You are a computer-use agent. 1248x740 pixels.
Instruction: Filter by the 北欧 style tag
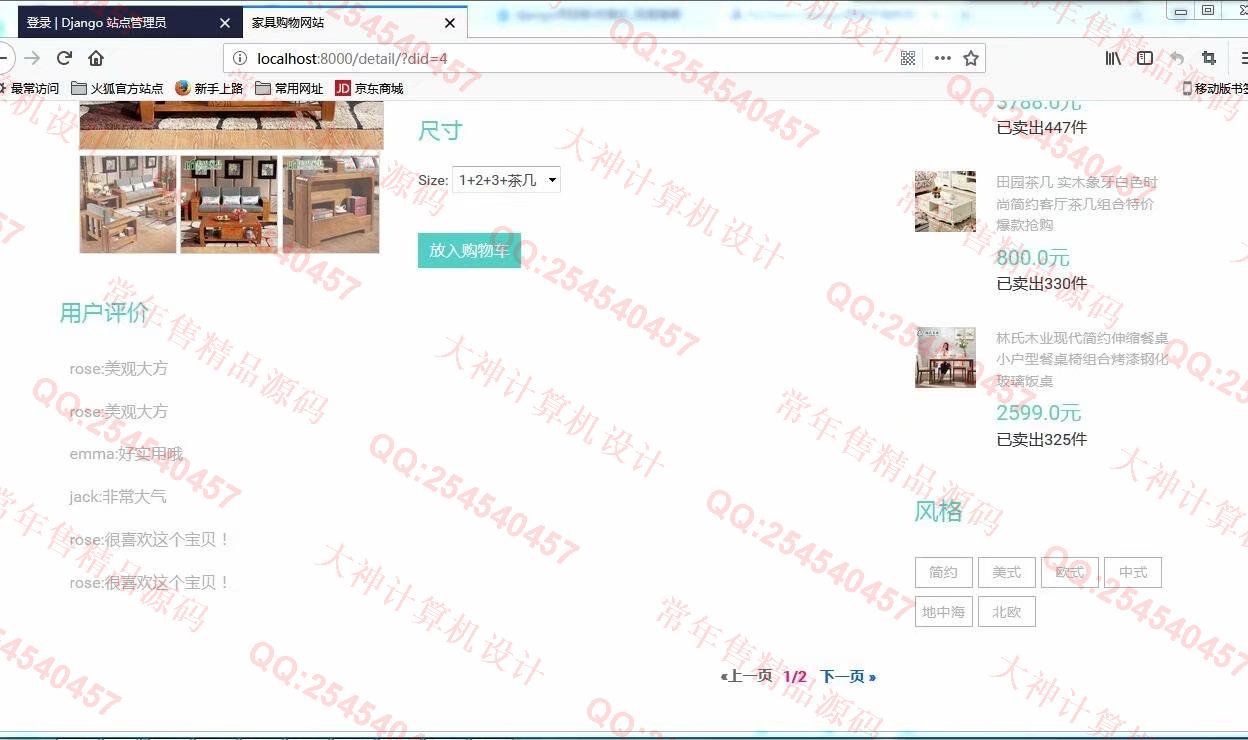coord(1007,611)
